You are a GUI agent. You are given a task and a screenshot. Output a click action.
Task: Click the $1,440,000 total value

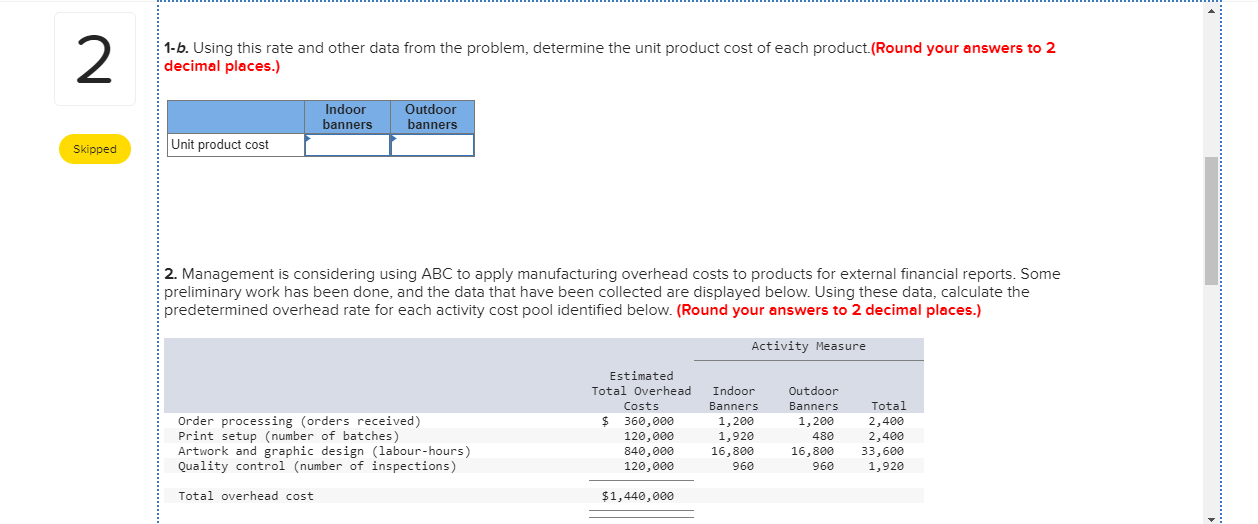click(x=638, y=496)
